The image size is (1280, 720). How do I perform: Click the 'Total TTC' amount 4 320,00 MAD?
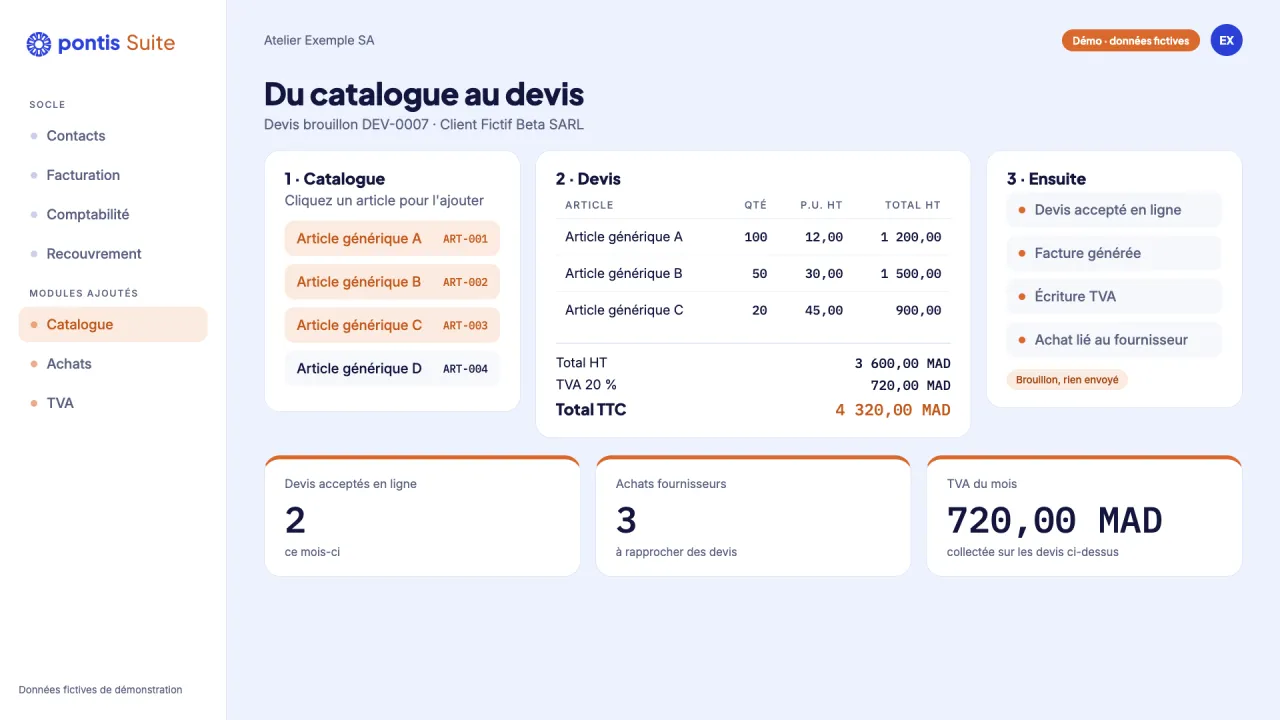(893, 410)
